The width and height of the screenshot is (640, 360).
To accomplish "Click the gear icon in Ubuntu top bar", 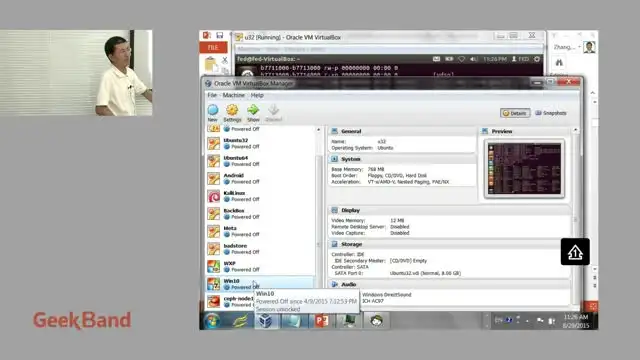I will tap(537, 59).
